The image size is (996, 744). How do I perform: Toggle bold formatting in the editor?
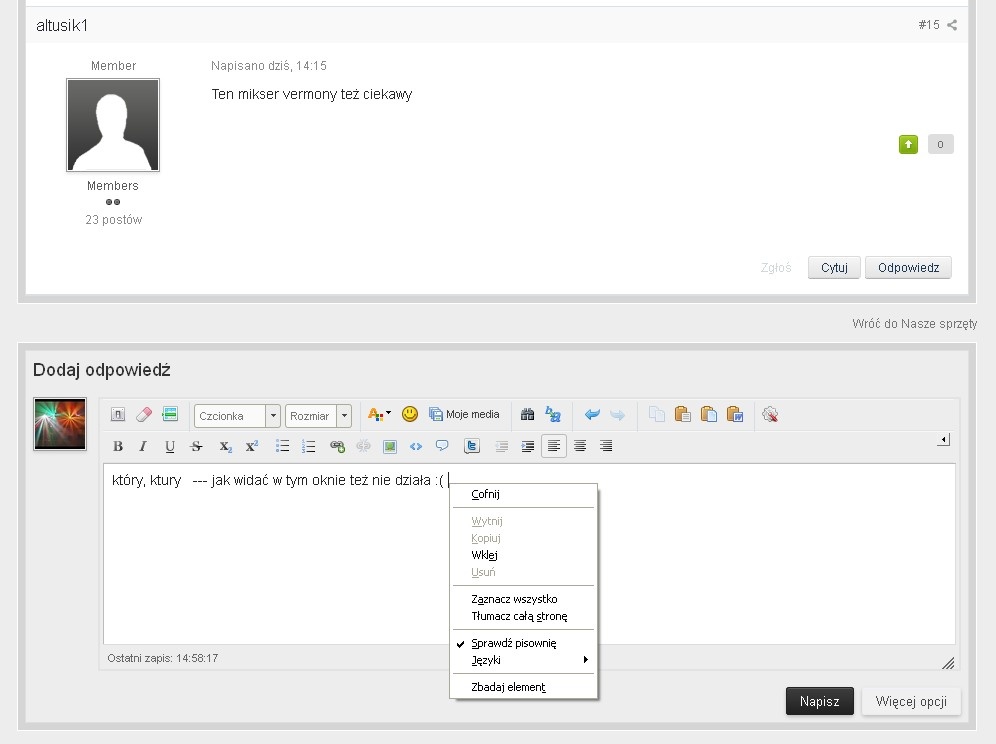click(118, 446)
